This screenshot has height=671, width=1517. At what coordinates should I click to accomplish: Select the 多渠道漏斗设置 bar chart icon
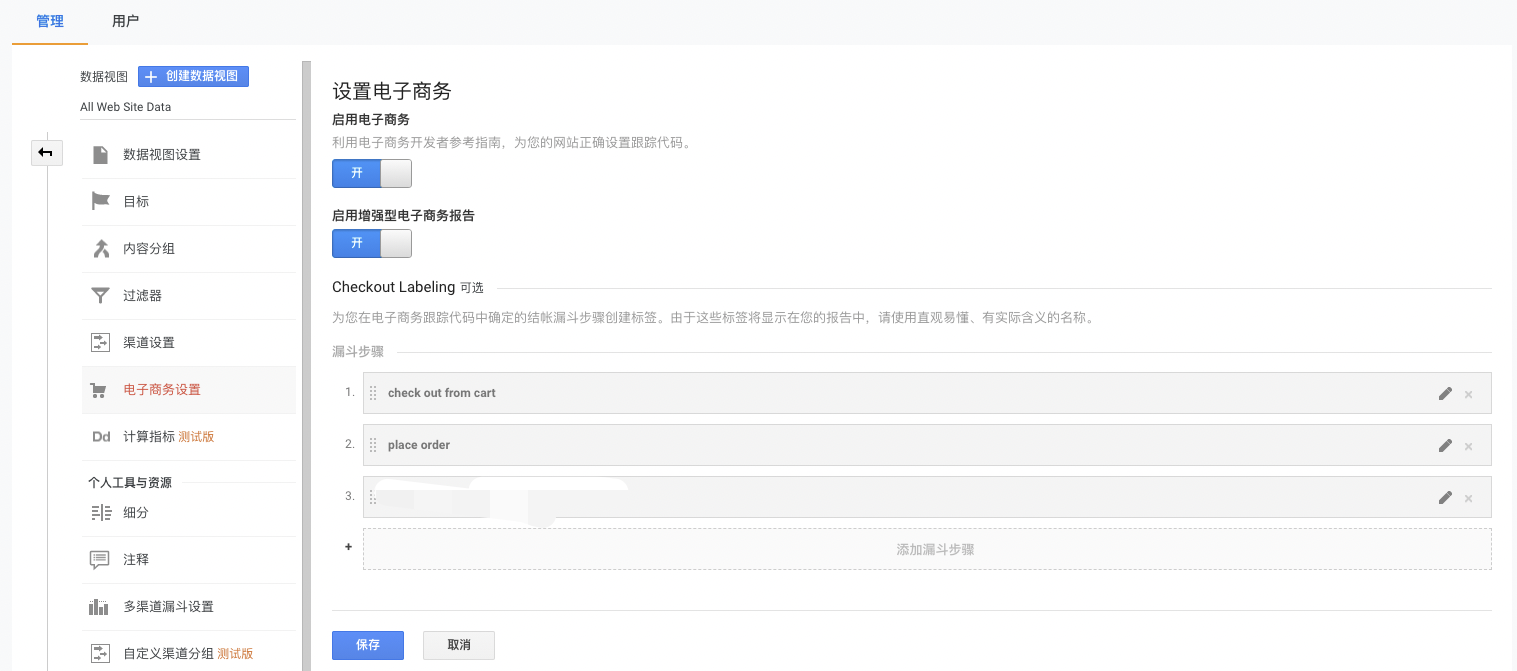point(100,606)
